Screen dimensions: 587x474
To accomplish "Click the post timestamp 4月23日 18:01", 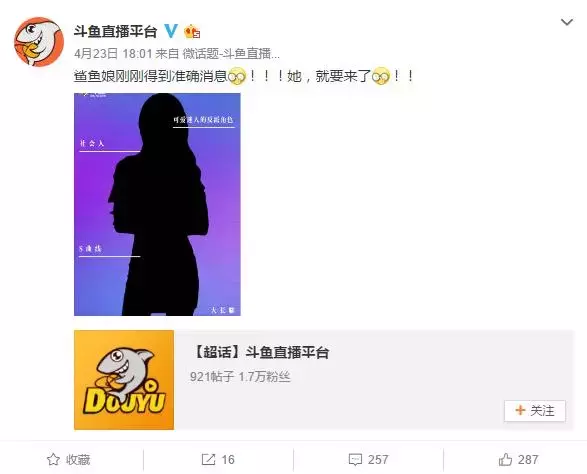I will click(x=113, y=54).
